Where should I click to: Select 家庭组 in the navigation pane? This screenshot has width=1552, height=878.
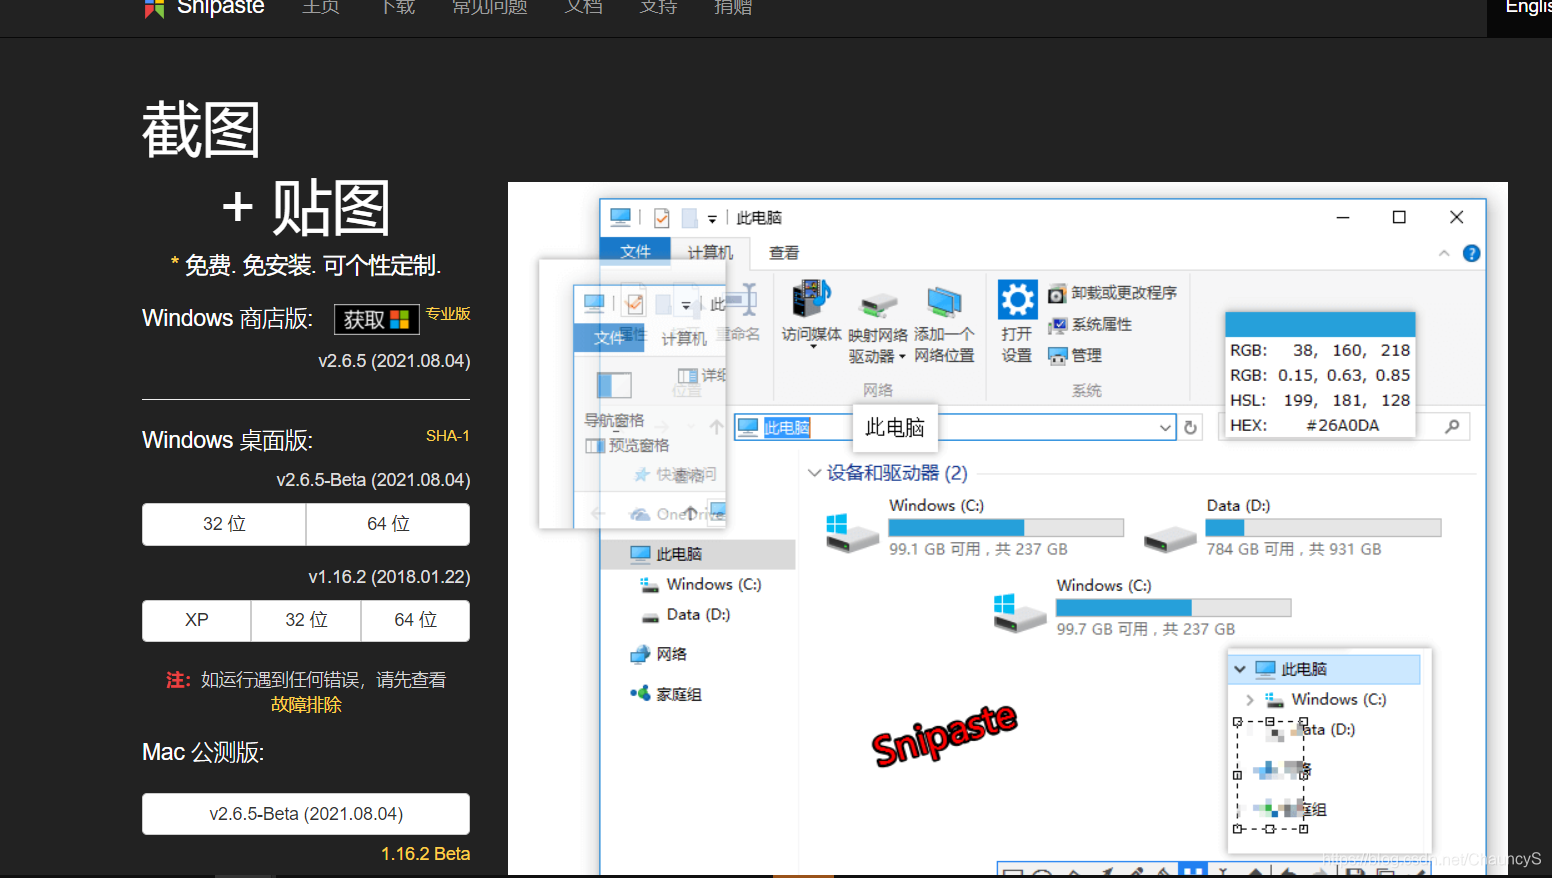(x=666, y=694)
